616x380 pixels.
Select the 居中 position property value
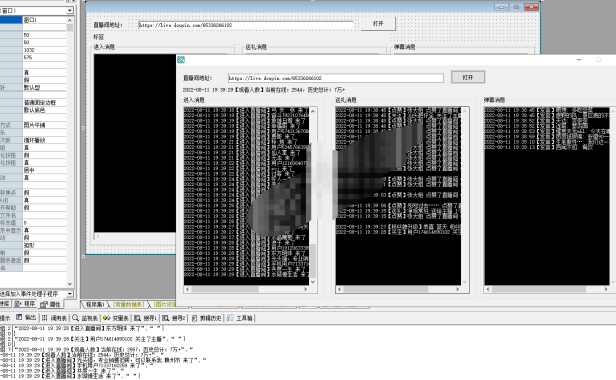[44, 170]
